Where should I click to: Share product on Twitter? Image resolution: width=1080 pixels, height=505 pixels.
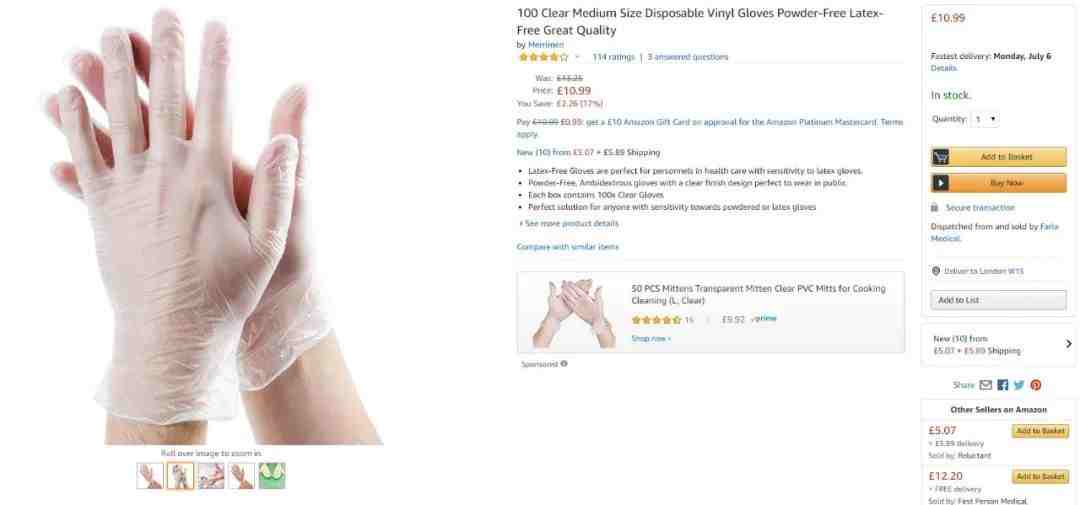pos(1019,385)
